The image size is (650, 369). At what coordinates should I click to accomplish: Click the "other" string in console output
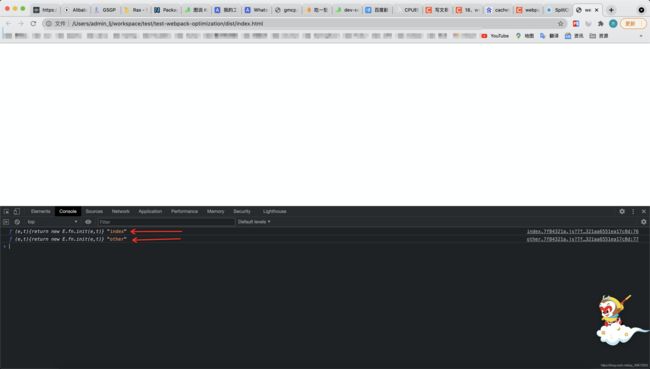tap(117, 239)
